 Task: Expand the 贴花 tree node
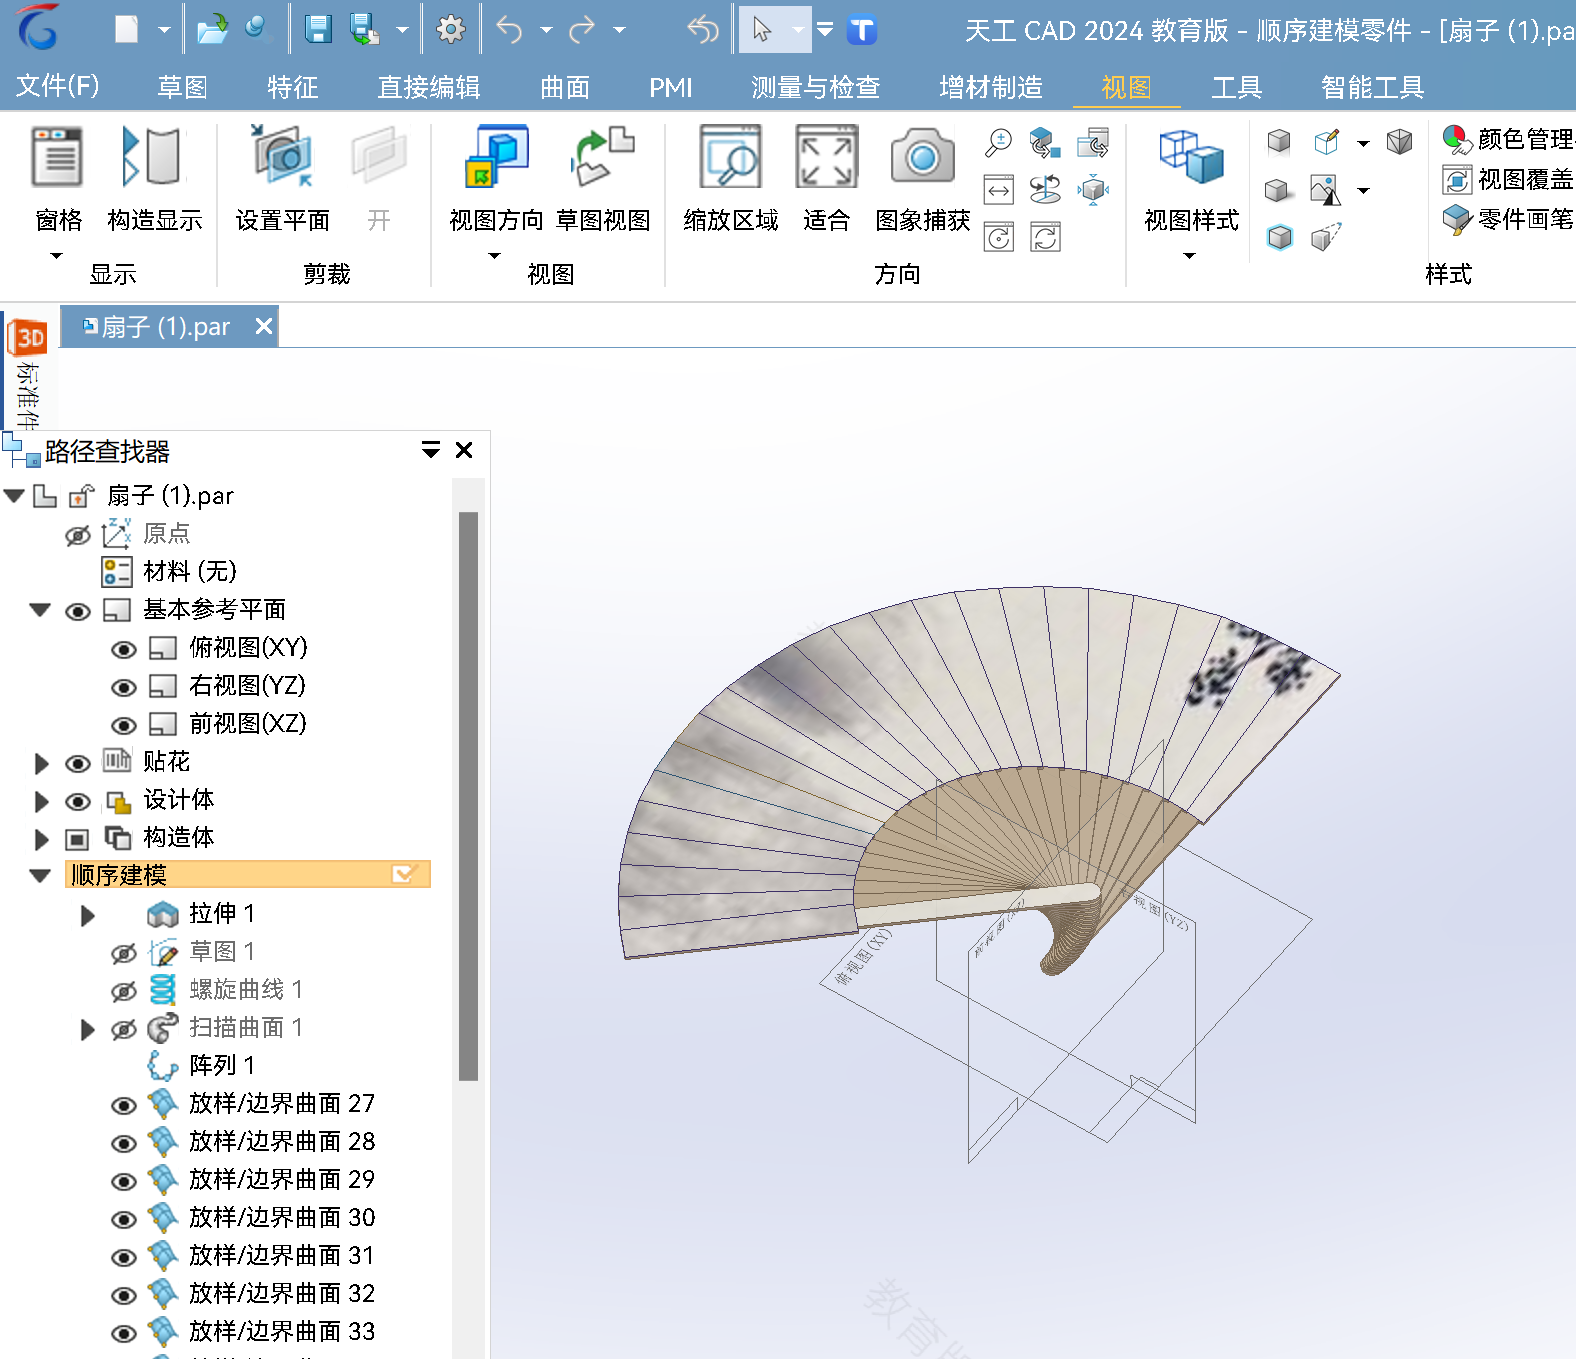pyautogui.click(x=41, y=763)
